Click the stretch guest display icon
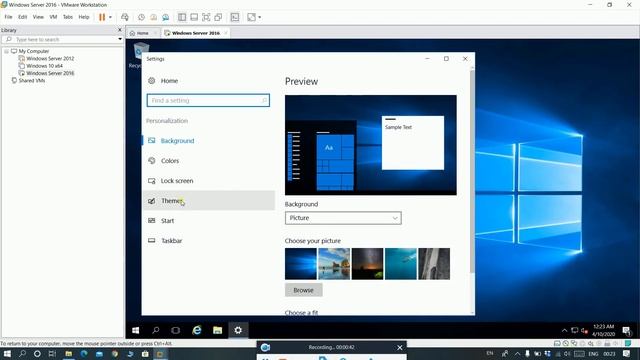Screen dimensions: 640x360 tap(251, 17)
